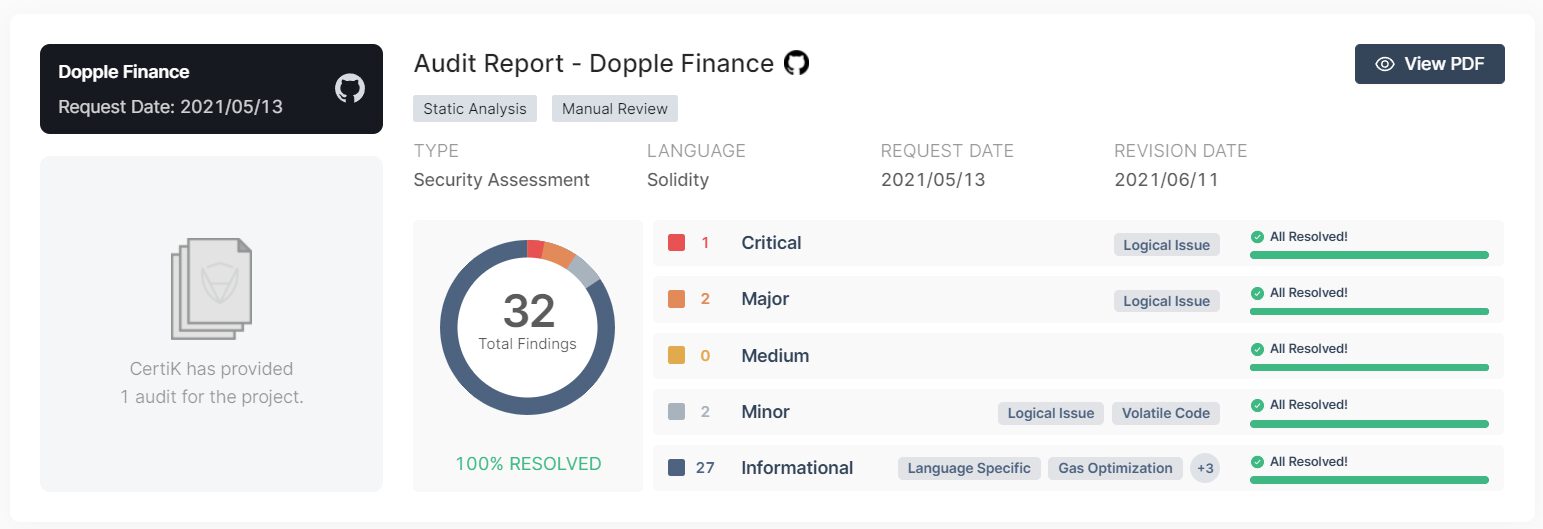Click the View PDF button
This screenshot has height=529, width=1543.
[1430, 64]
